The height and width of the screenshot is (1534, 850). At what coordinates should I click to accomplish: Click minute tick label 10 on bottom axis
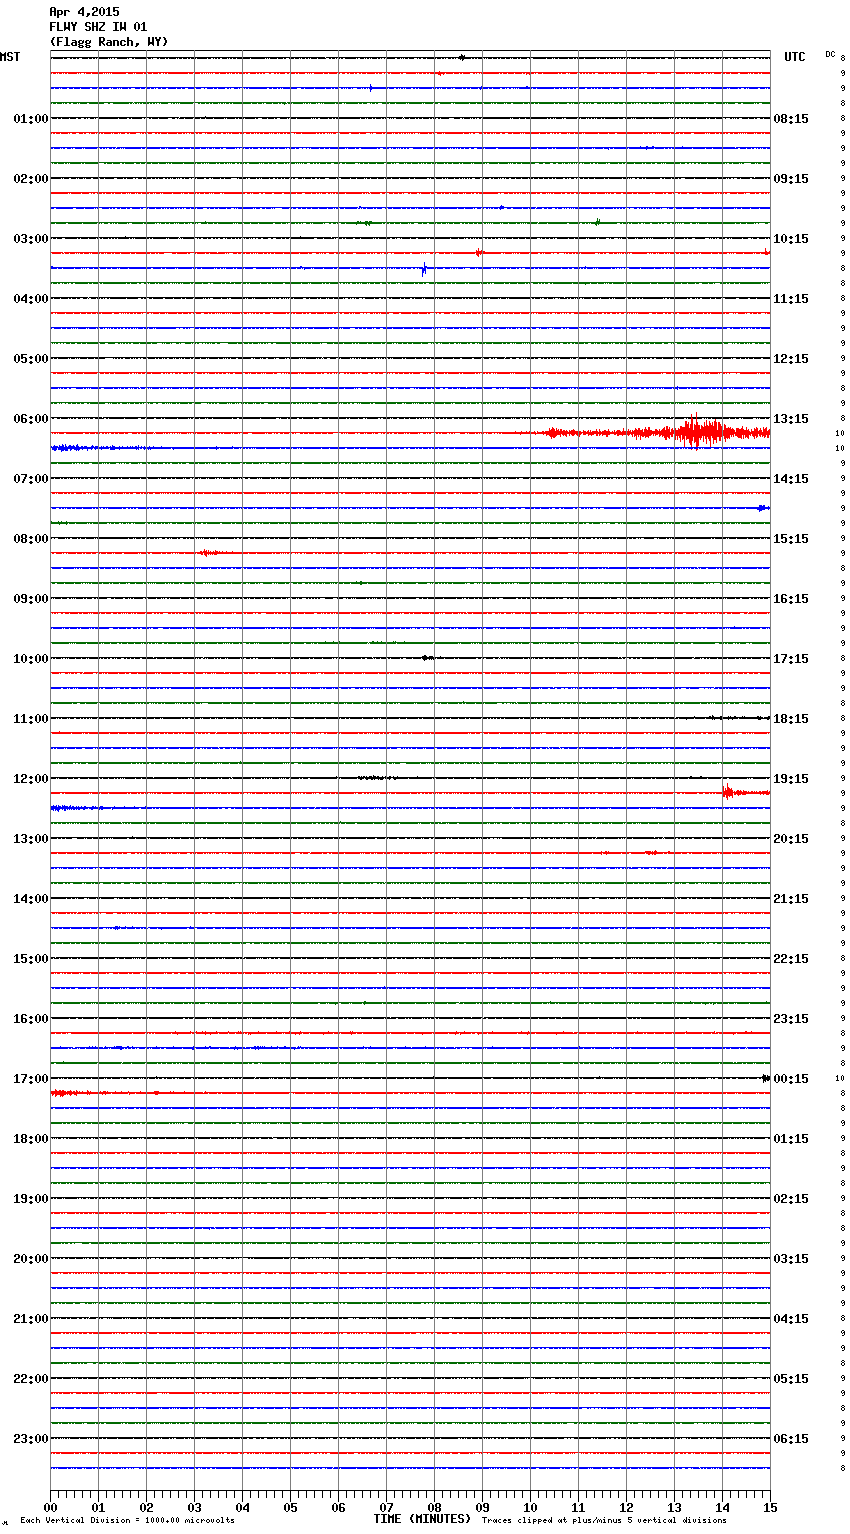(531, 1507)
